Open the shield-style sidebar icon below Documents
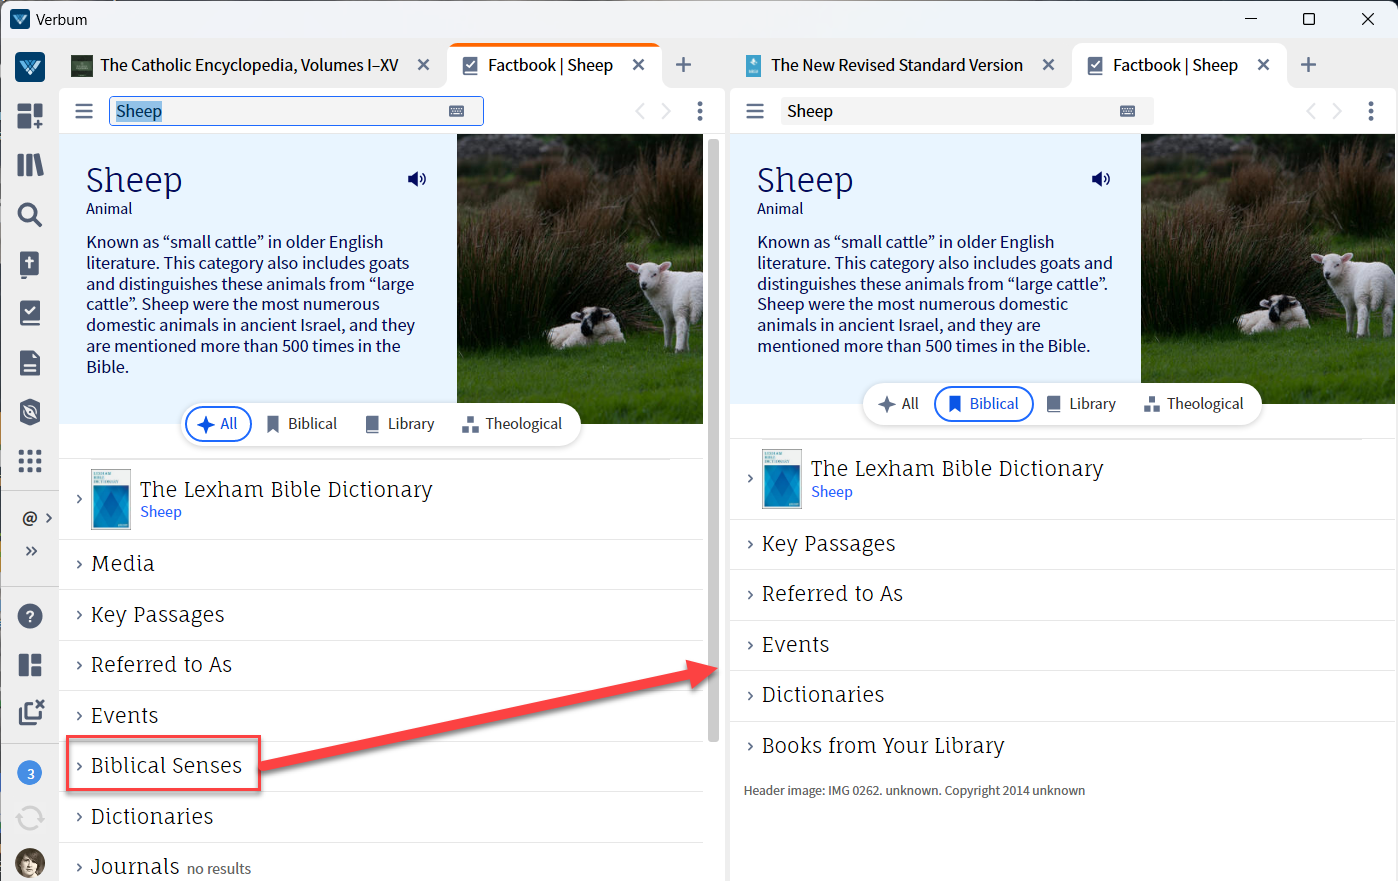Screen dimensions: 1398x881 tap(30, 411)
